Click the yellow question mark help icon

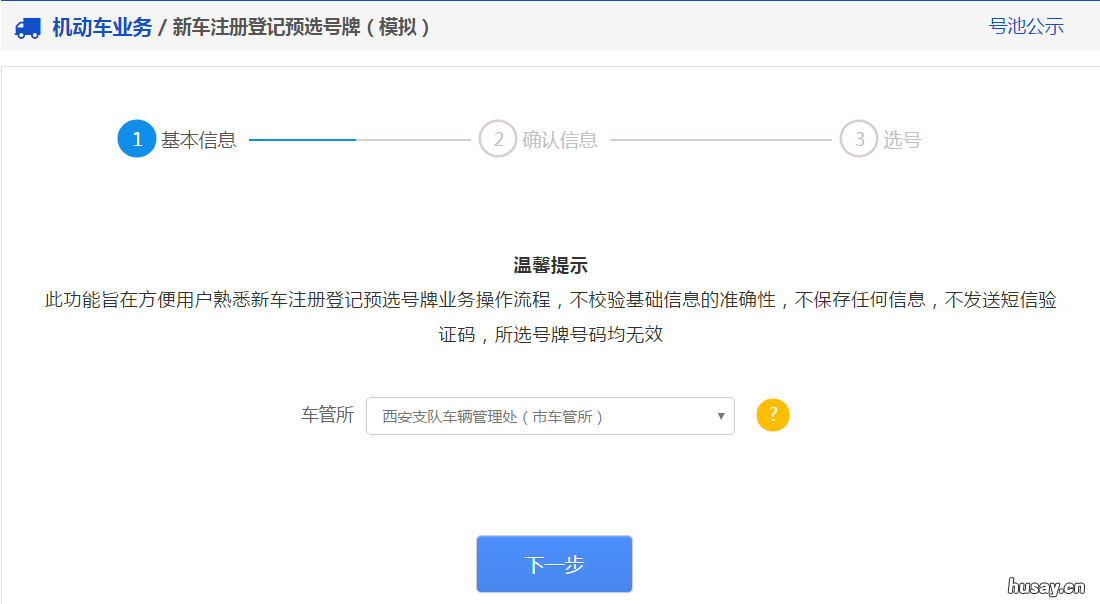point(772,414)
